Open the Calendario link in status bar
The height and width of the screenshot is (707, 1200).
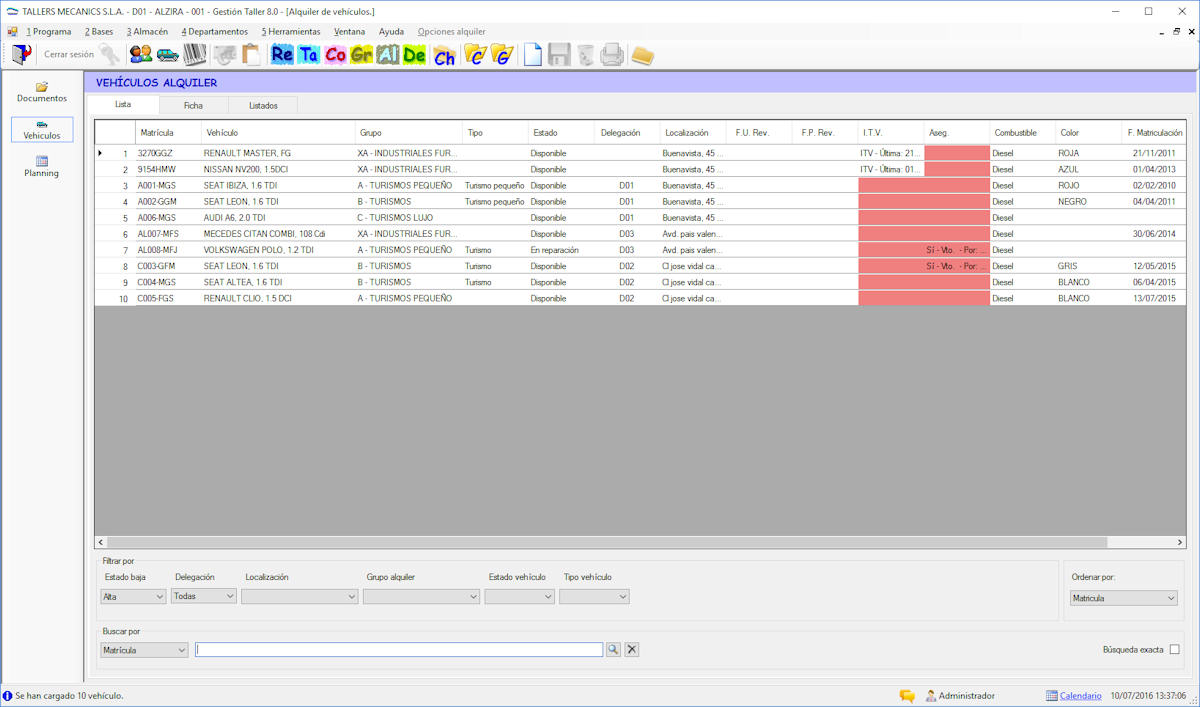coord(1080,695)
